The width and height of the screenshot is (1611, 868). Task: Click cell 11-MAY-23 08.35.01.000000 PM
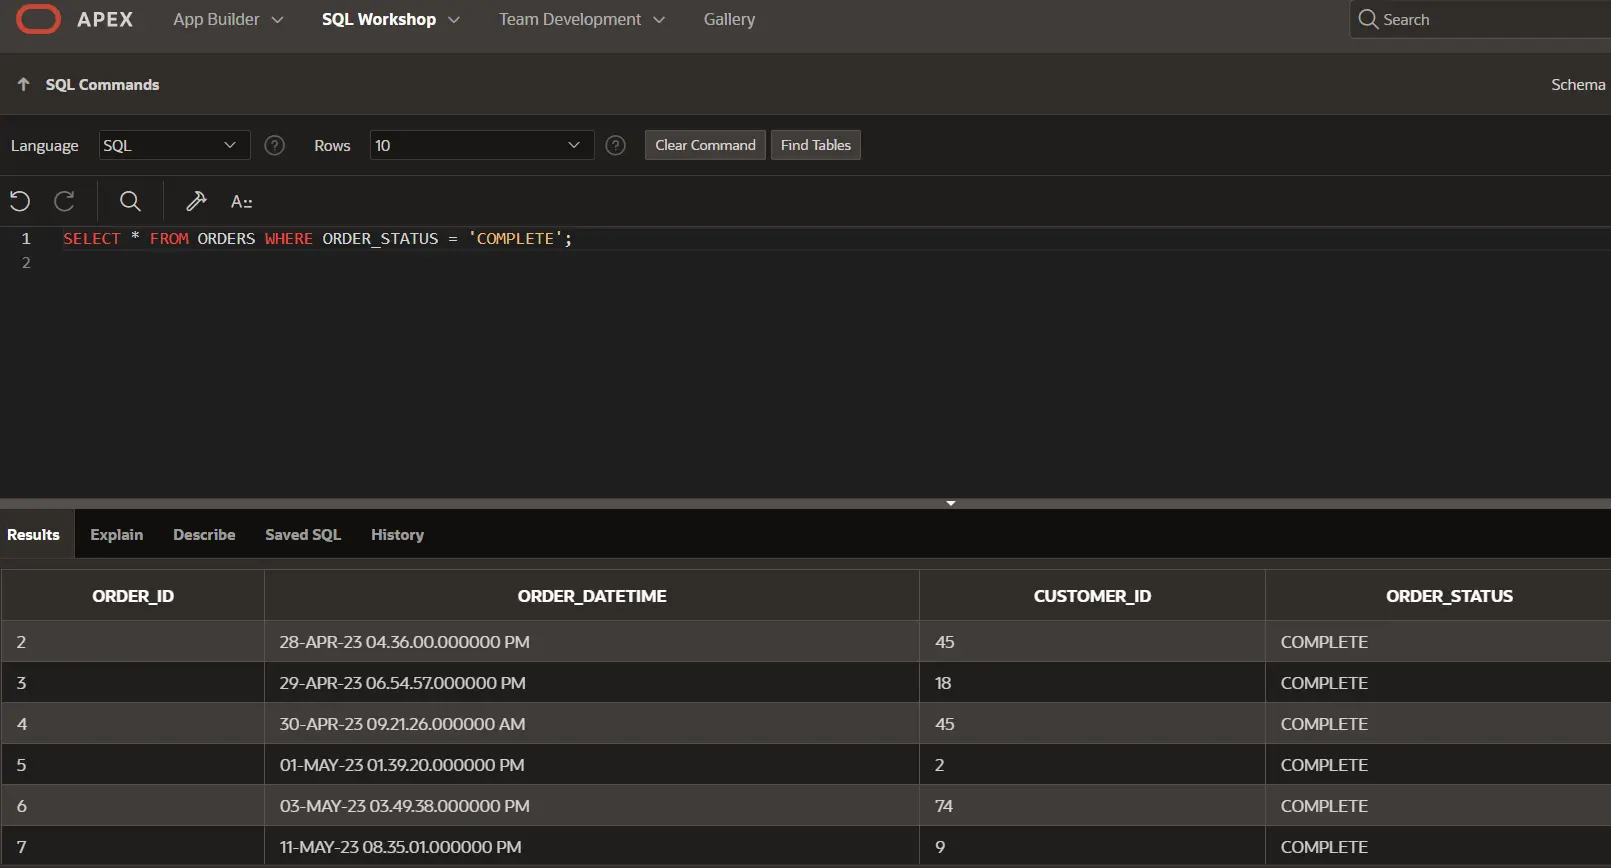tap(592, 847)
